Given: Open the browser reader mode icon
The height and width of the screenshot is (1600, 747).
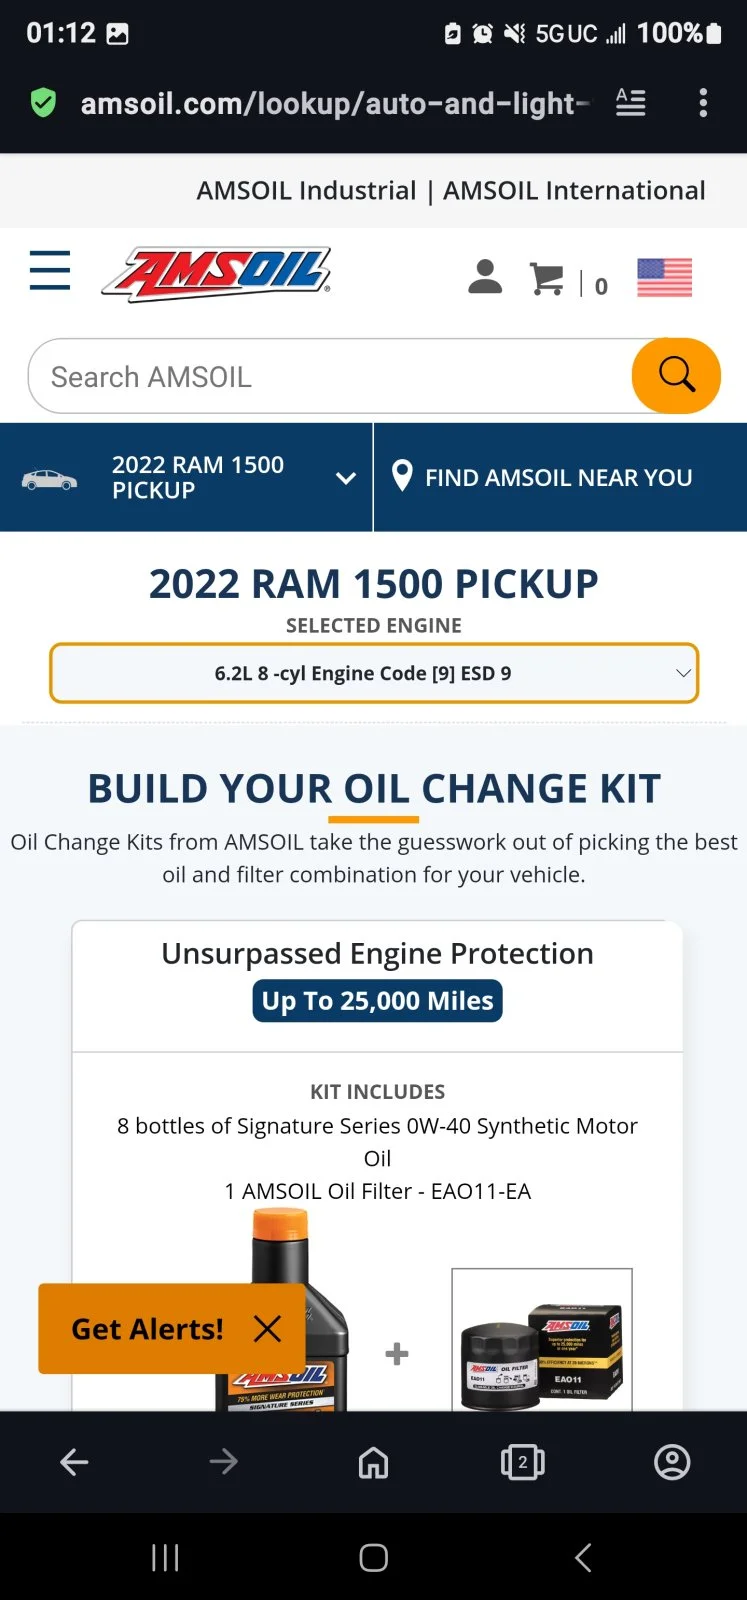Looking at the screenshot, I should (x=630, y=103).
